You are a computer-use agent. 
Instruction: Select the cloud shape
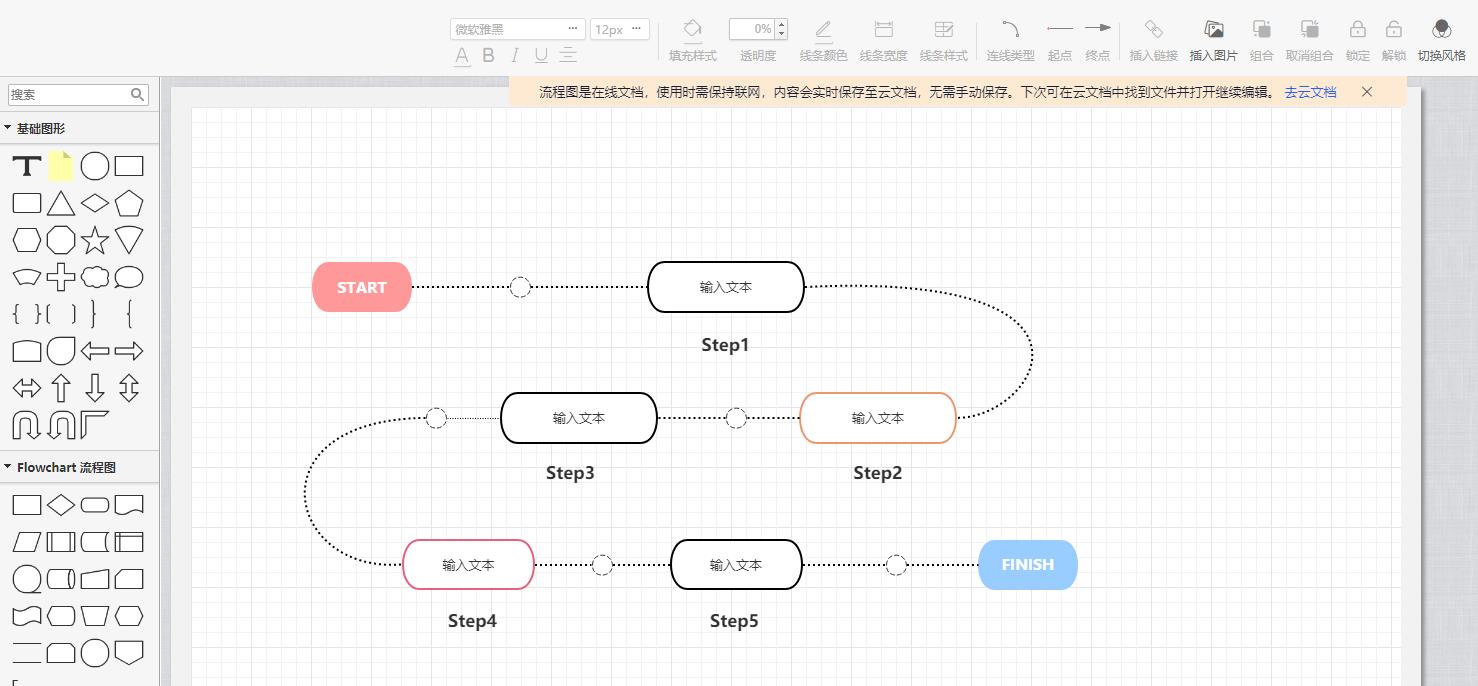(95, 277)
